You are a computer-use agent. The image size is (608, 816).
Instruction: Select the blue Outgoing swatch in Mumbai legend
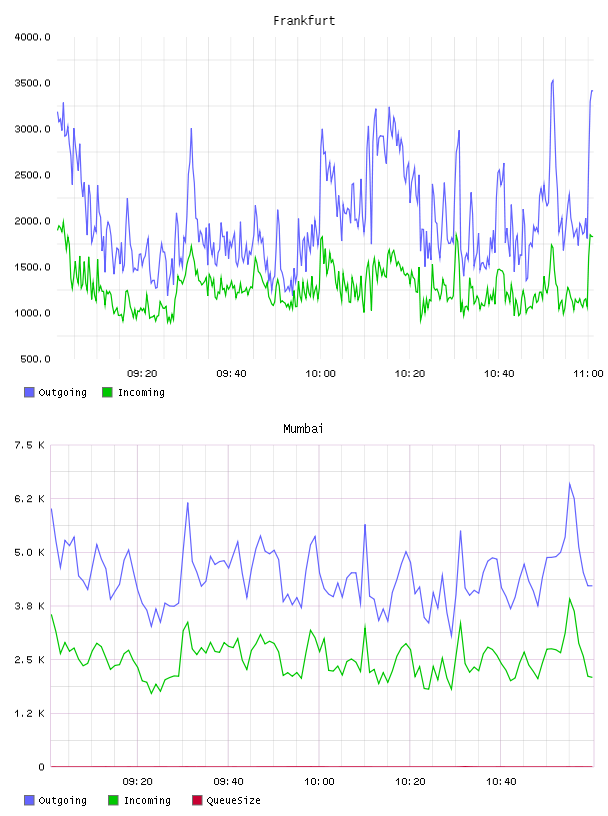click(x=29, y=800)
